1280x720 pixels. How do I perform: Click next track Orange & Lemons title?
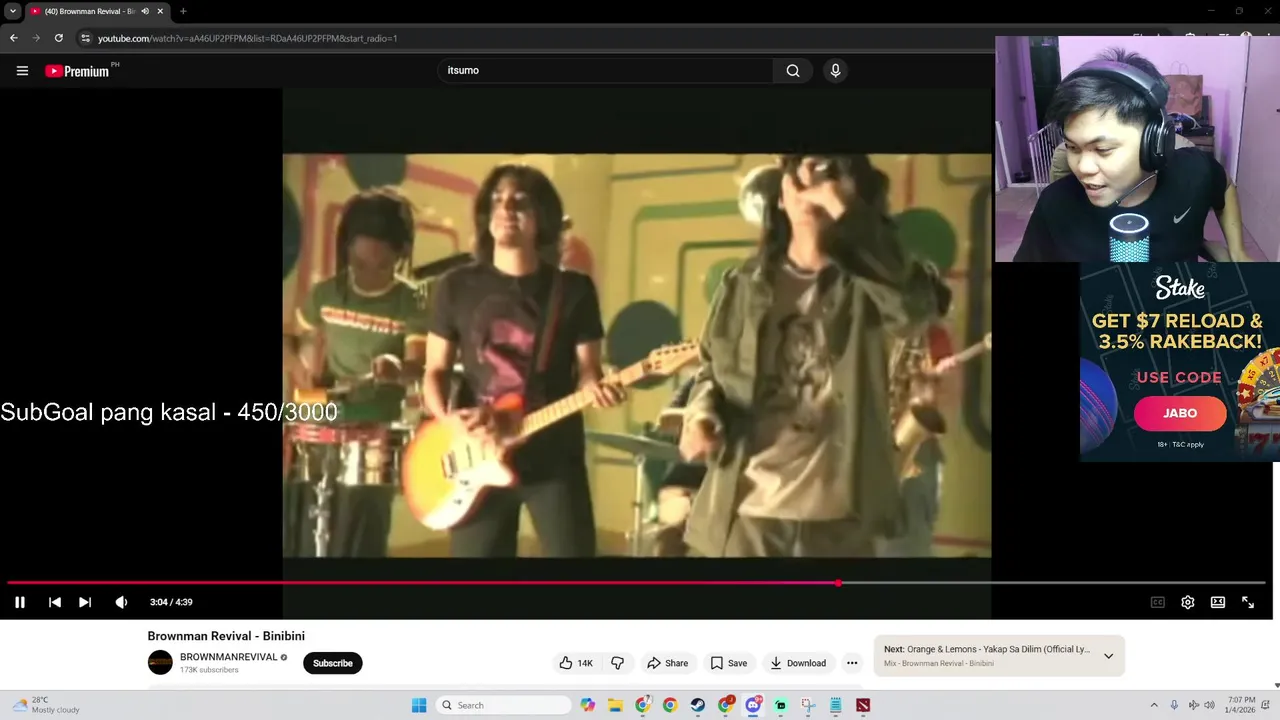point(998,649)
